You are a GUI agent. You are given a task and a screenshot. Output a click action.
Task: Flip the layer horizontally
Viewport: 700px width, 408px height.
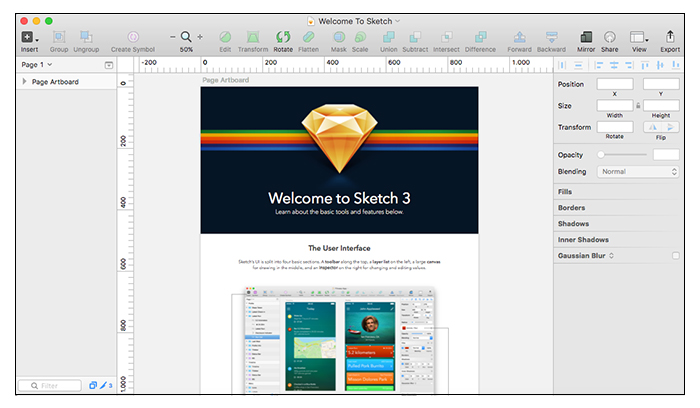653,127
